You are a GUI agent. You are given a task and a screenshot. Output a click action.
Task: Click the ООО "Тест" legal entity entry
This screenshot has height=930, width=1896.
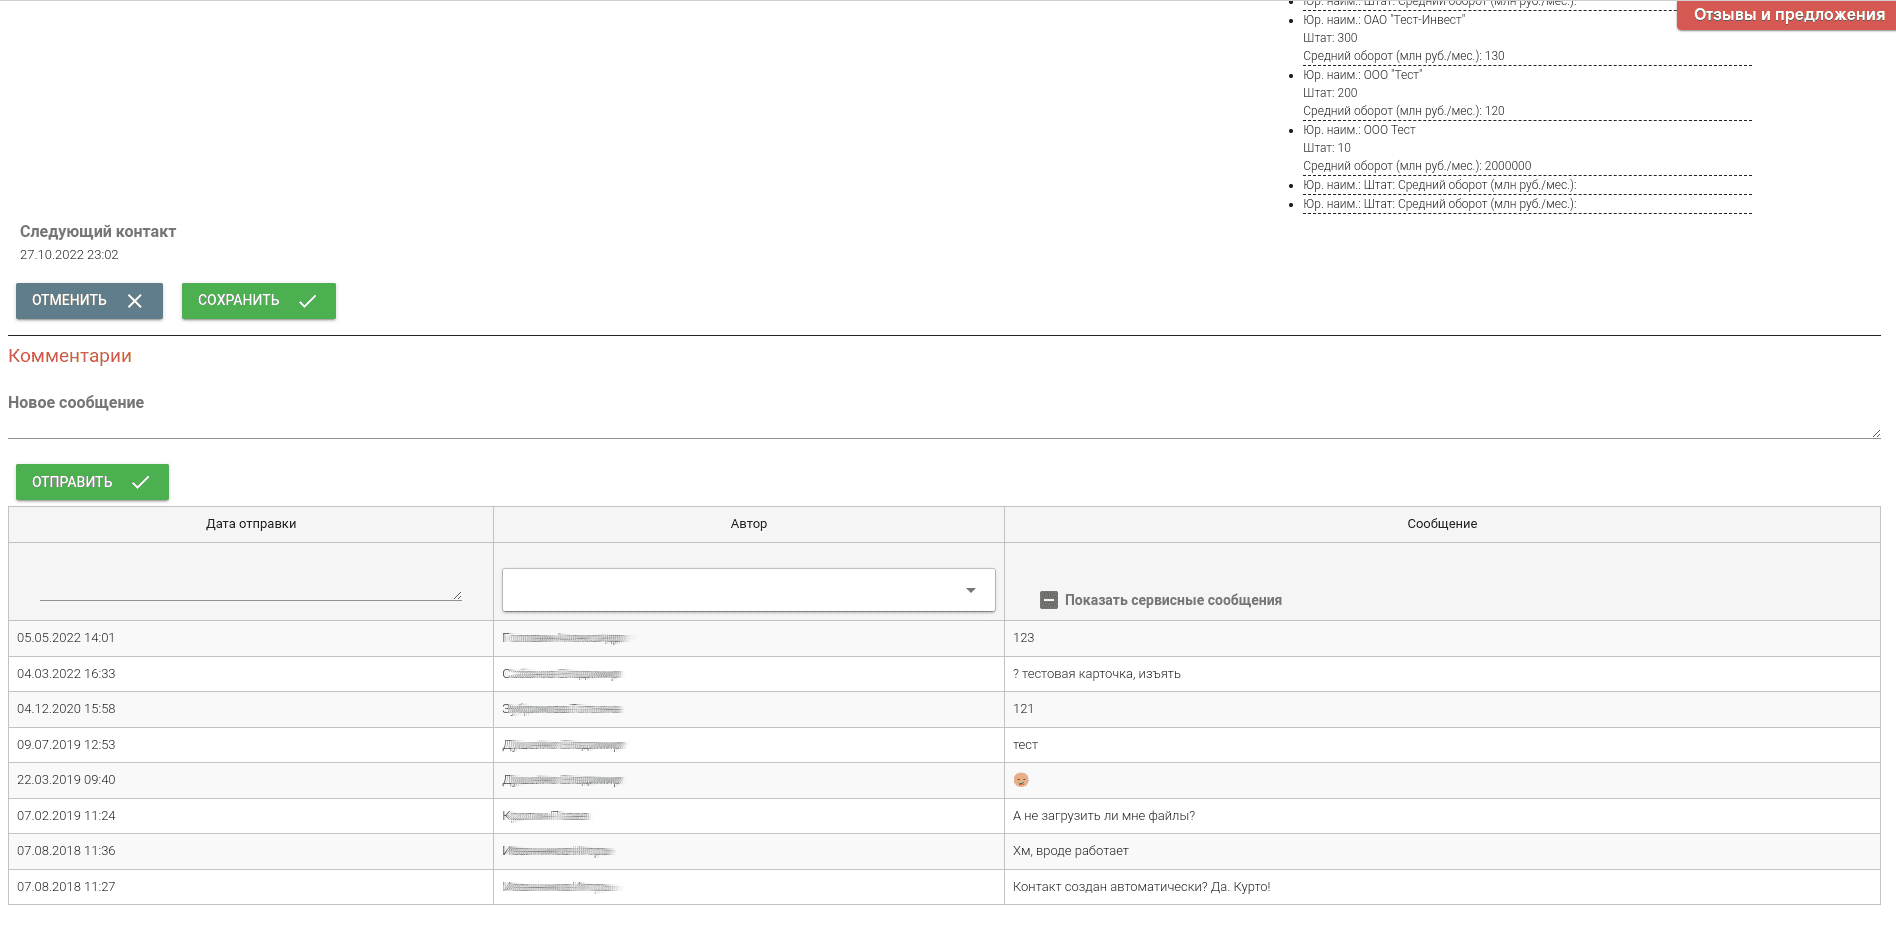(1361, 75)
